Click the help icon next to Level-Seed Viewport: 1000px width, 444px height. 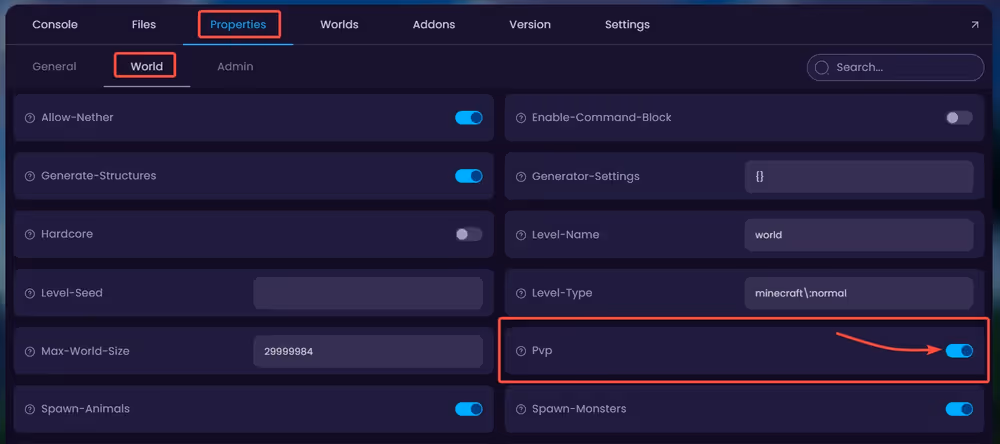tap(30, 293)
